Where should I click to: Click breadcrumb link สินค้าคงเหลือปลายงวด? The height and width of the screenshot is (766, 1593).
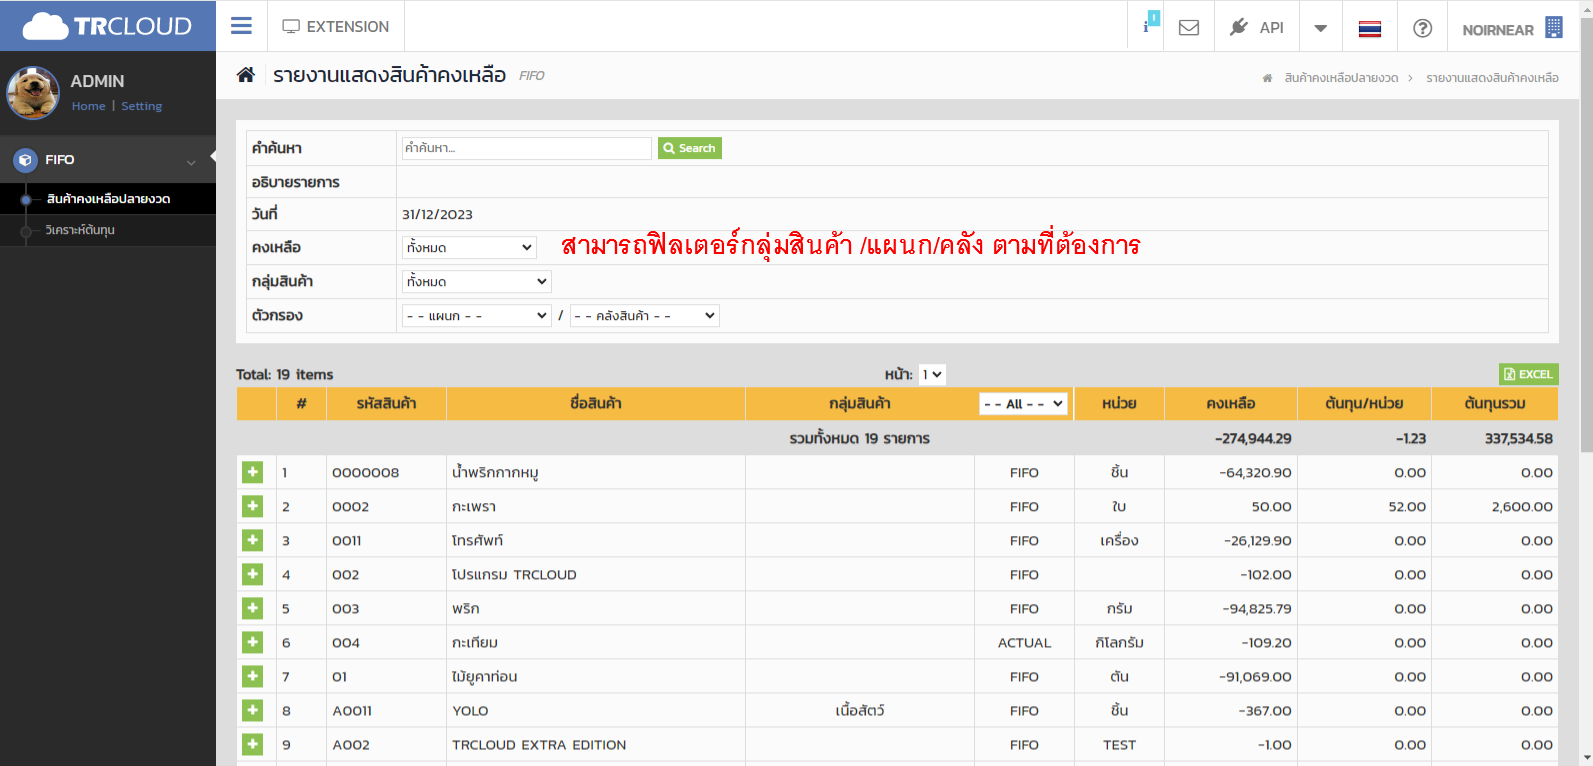[x=1341, y=78]
